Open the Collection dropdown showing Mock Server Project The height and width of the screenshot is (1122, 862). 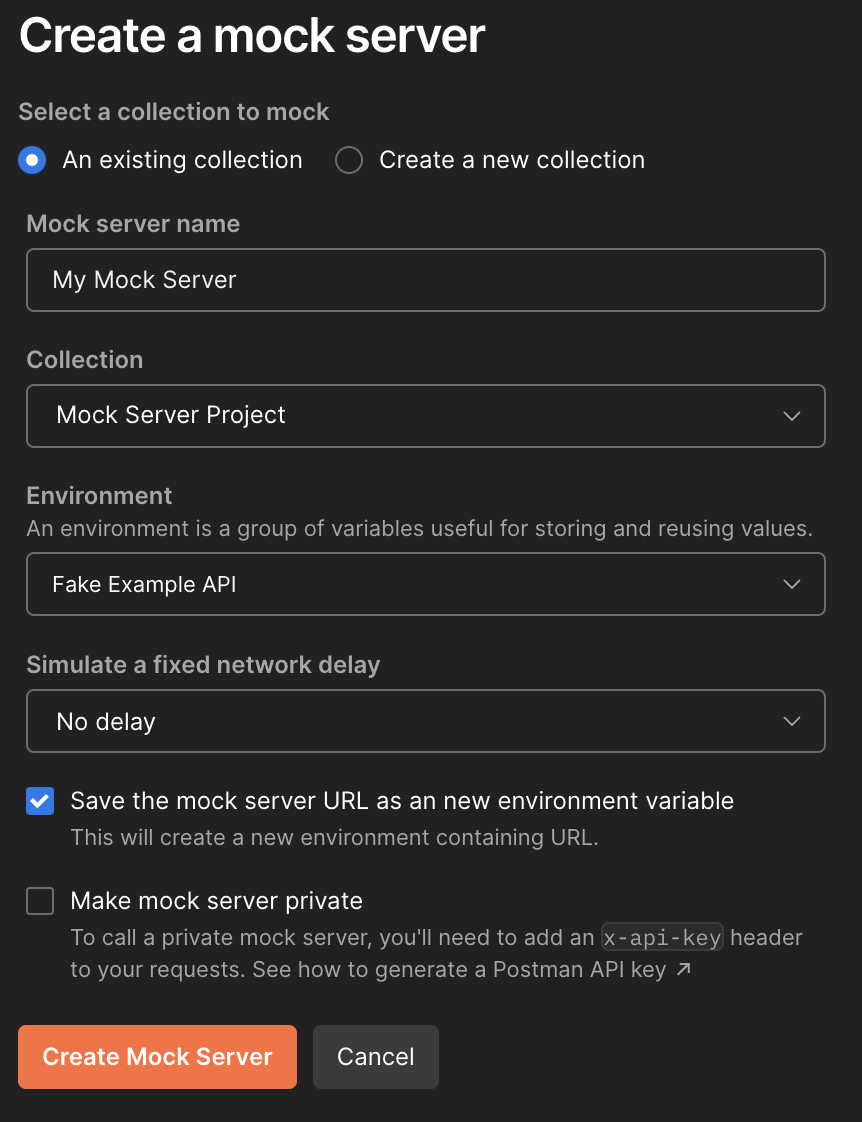coord(426,416)
